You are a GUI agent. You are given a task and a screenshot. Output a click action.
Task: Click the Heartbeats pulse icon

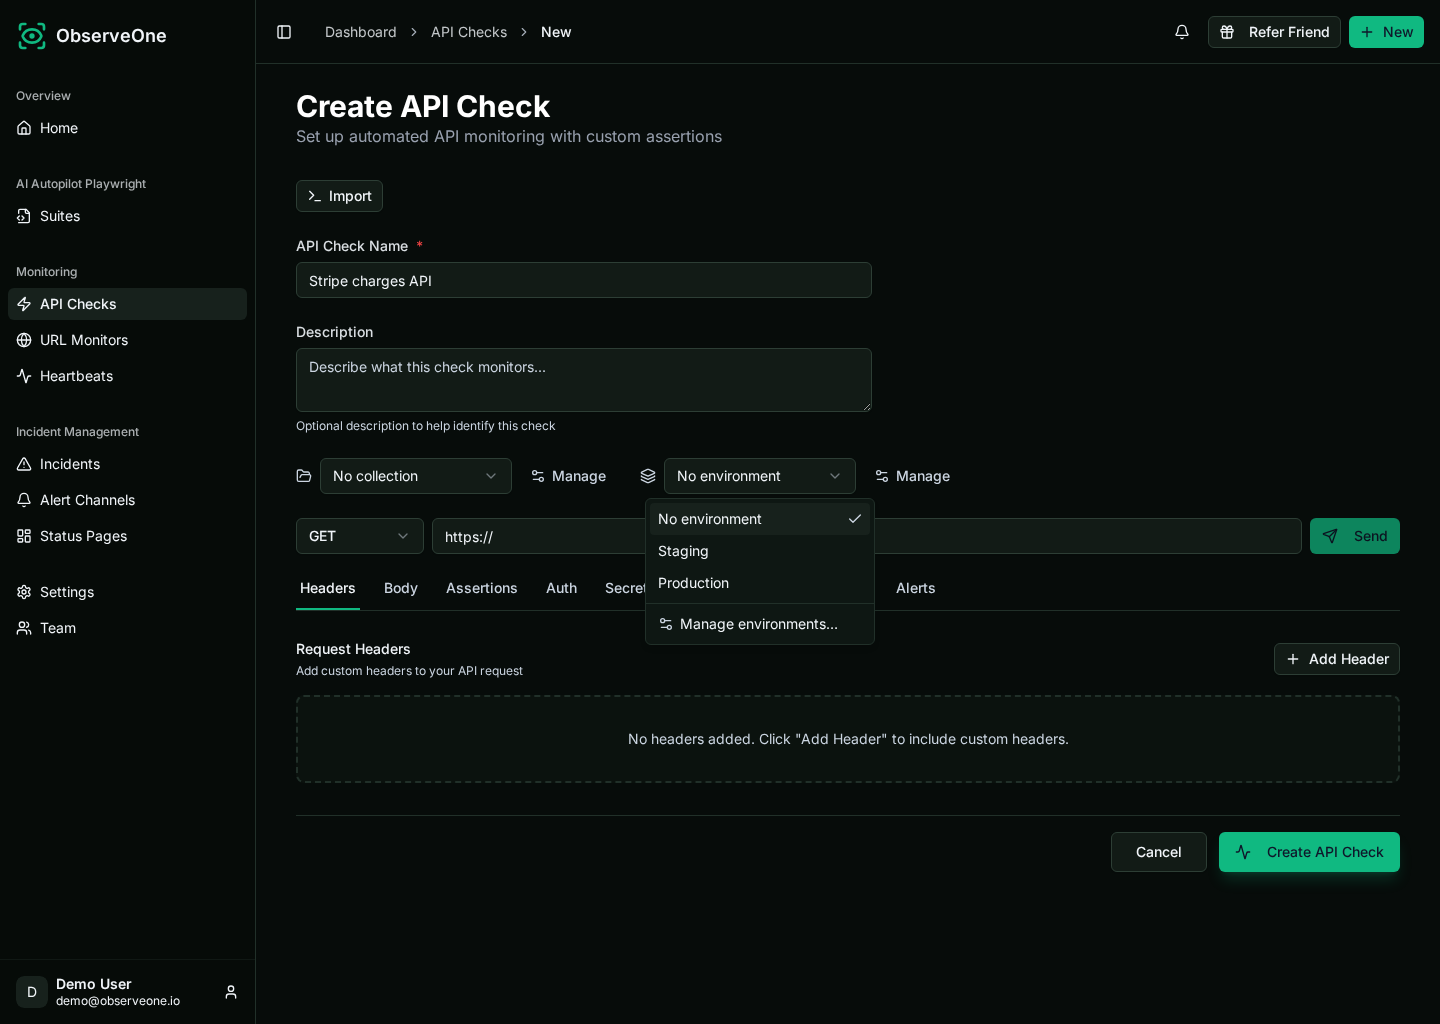point(24,376)
